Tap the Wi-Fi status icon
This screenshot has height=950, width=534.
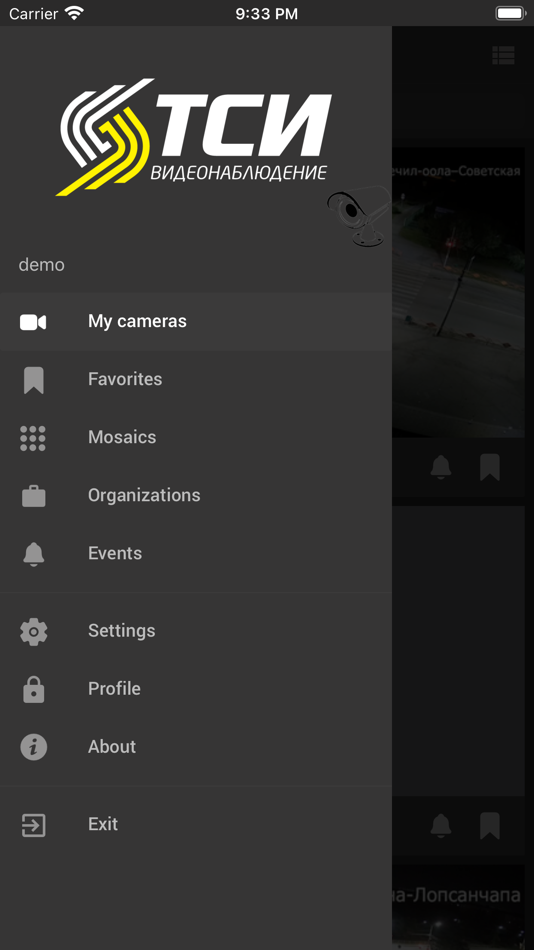tap(75, 13)
